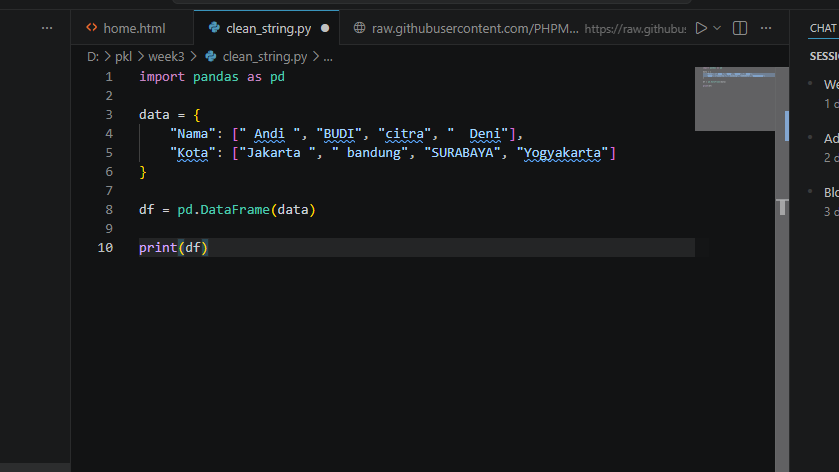This screenshot has width=839, height=472.
Task: Click line number 8 in gutter
Action: point(109,210)
